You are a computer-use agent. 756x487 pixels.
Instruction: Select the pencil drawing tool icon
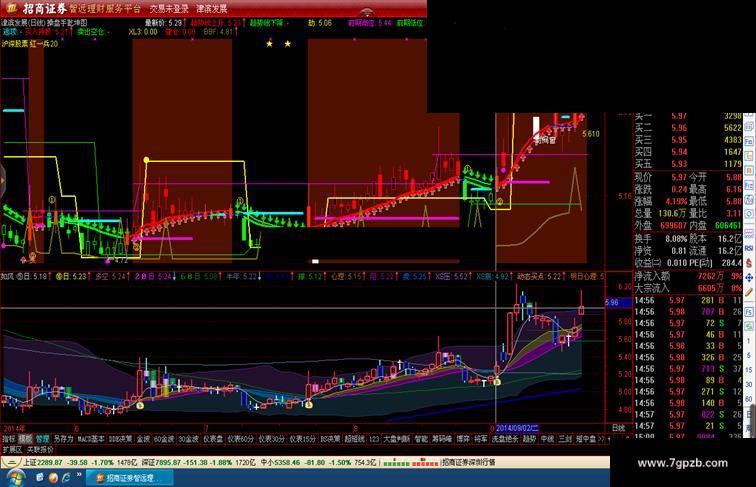[x=748, y=292]
